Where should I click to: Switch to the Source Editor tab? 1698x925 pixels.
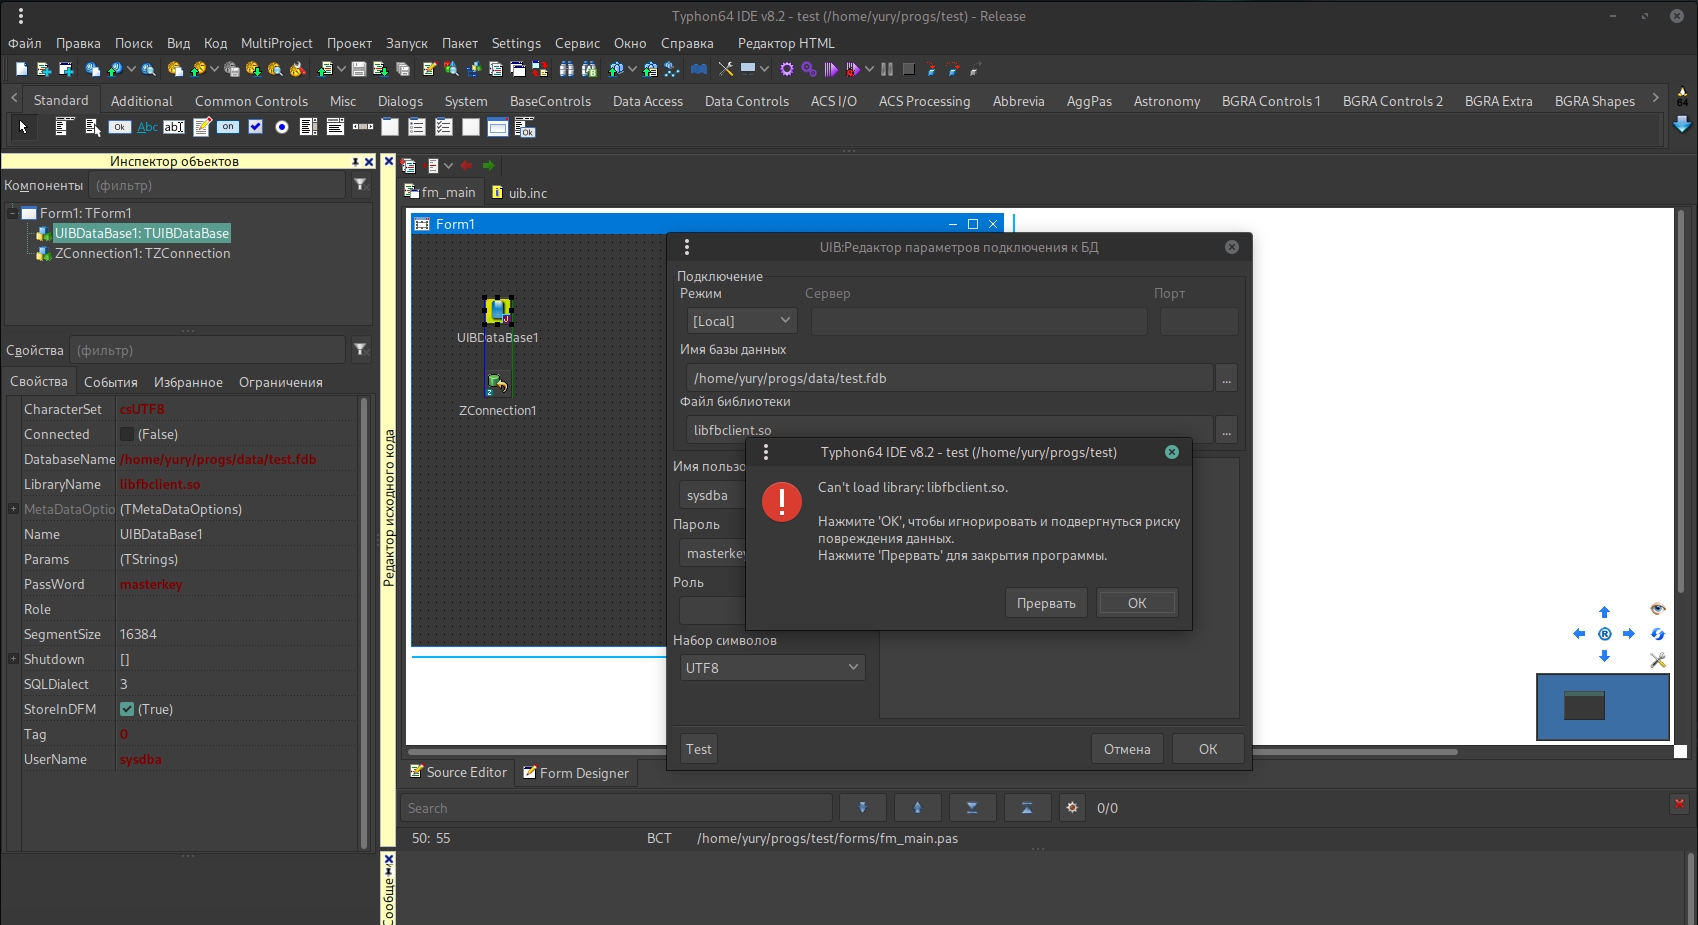459,772
